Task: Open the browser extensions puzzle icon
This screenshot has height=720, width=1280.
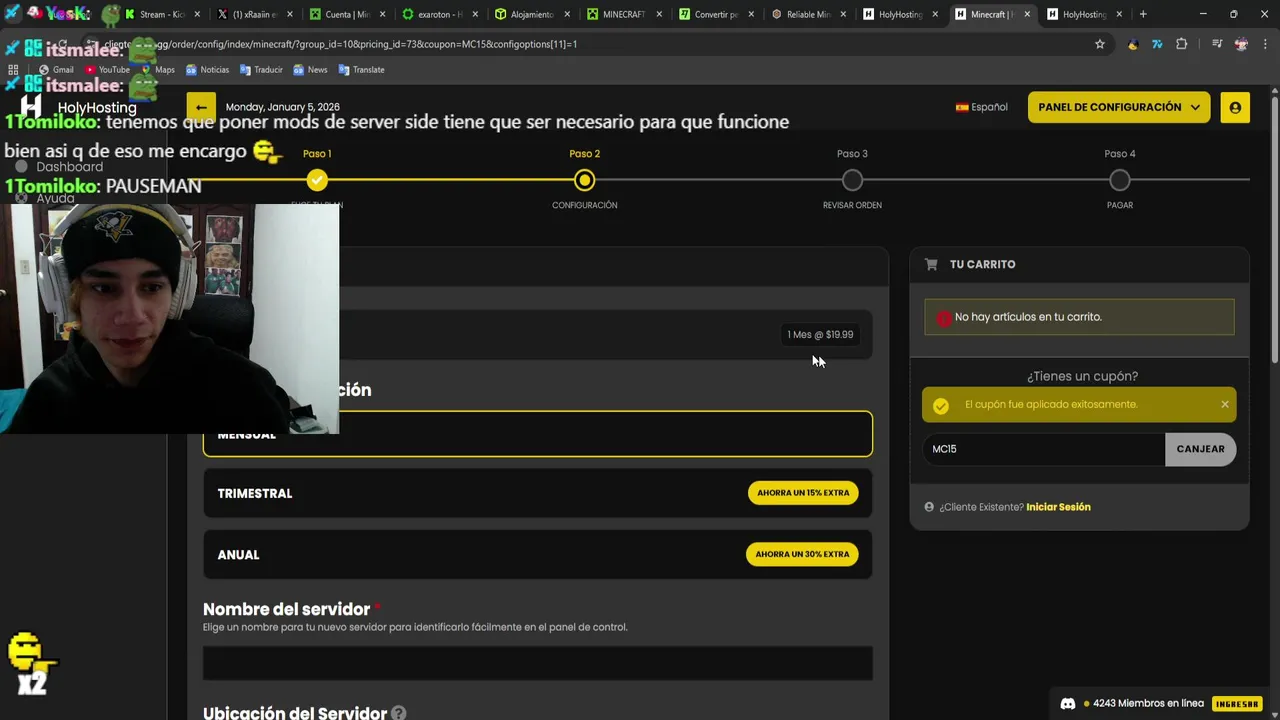Action: coord(1182,44)
